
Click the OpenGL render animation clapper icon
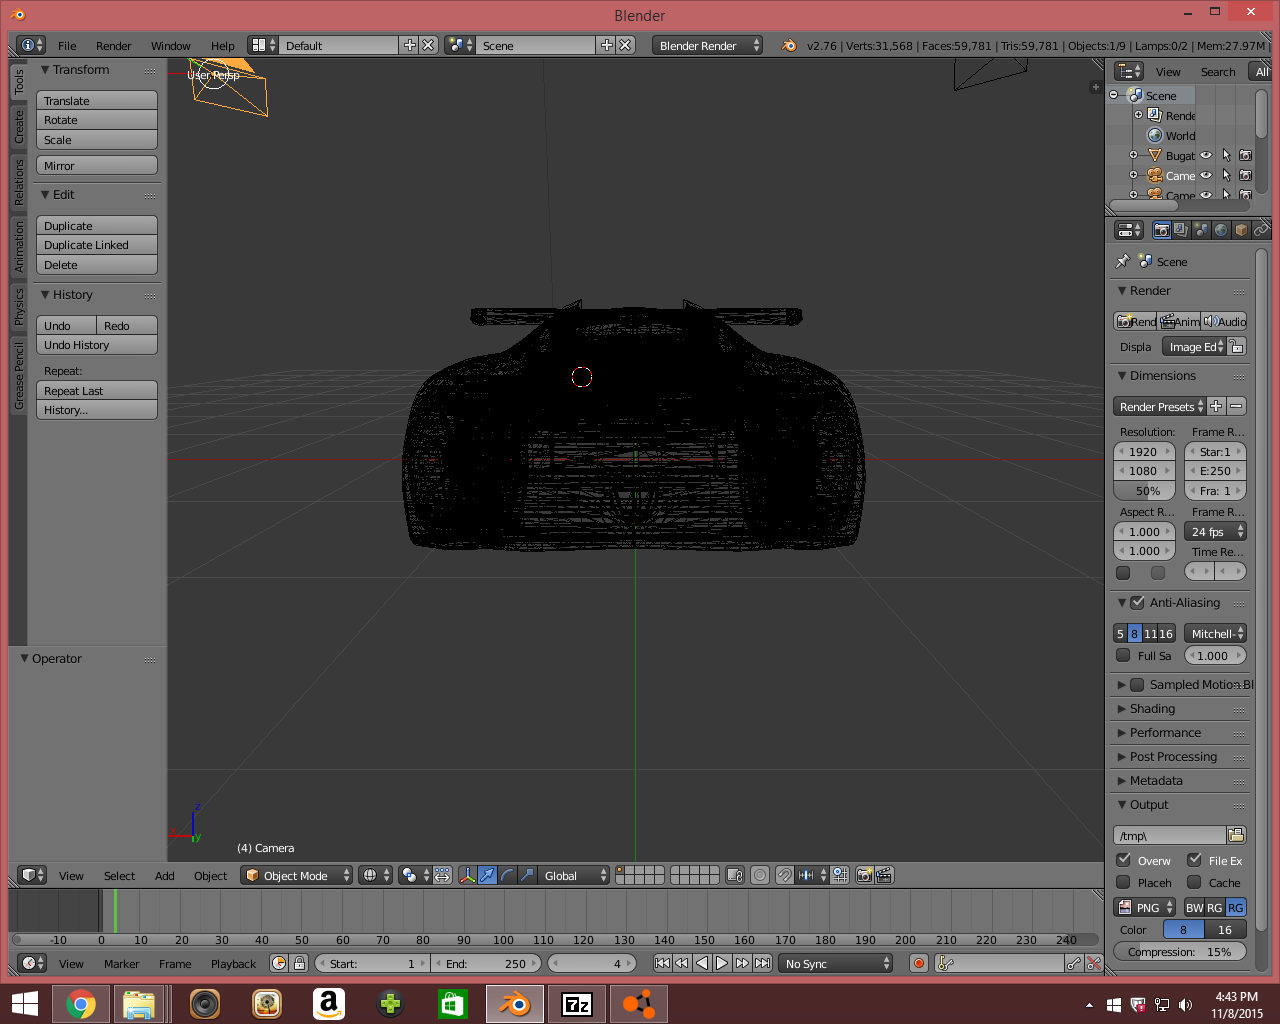pos(884,875)
